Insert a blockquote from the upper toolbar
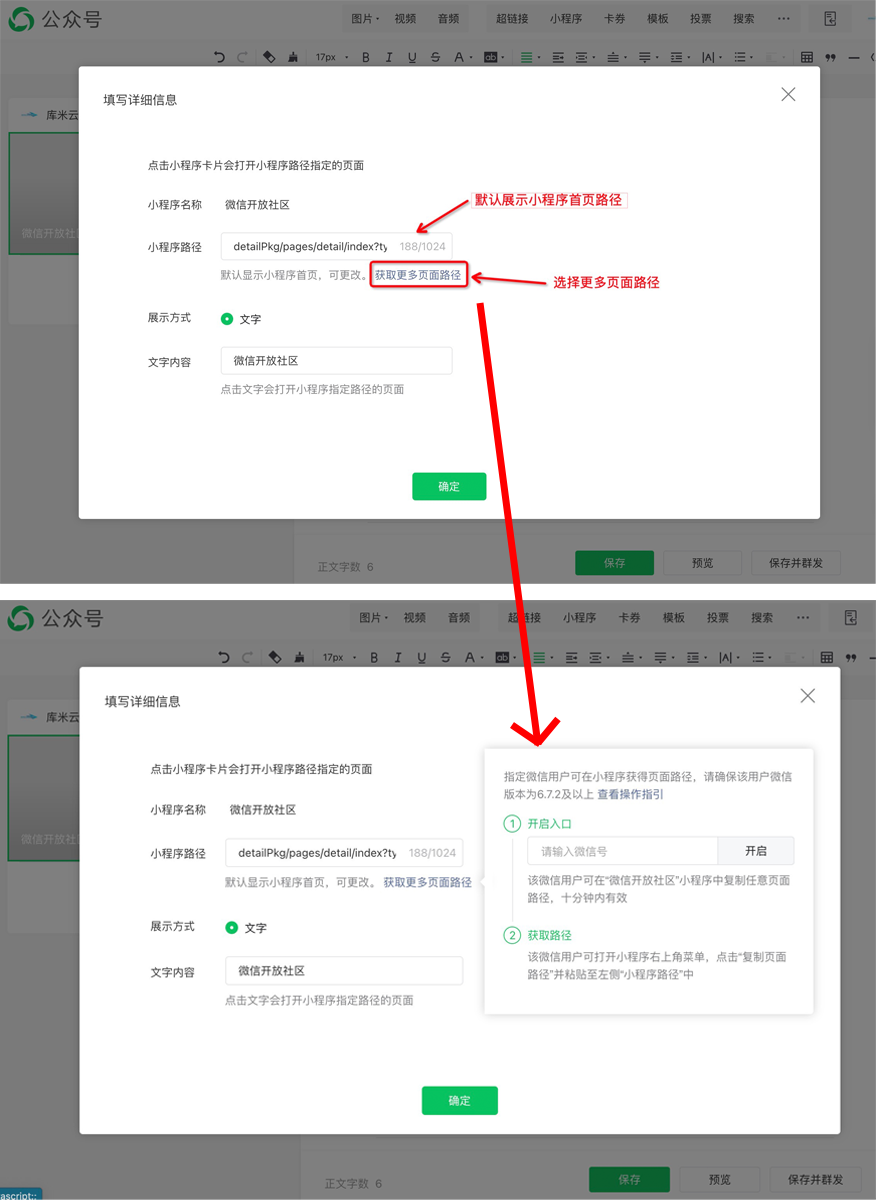 832,58
